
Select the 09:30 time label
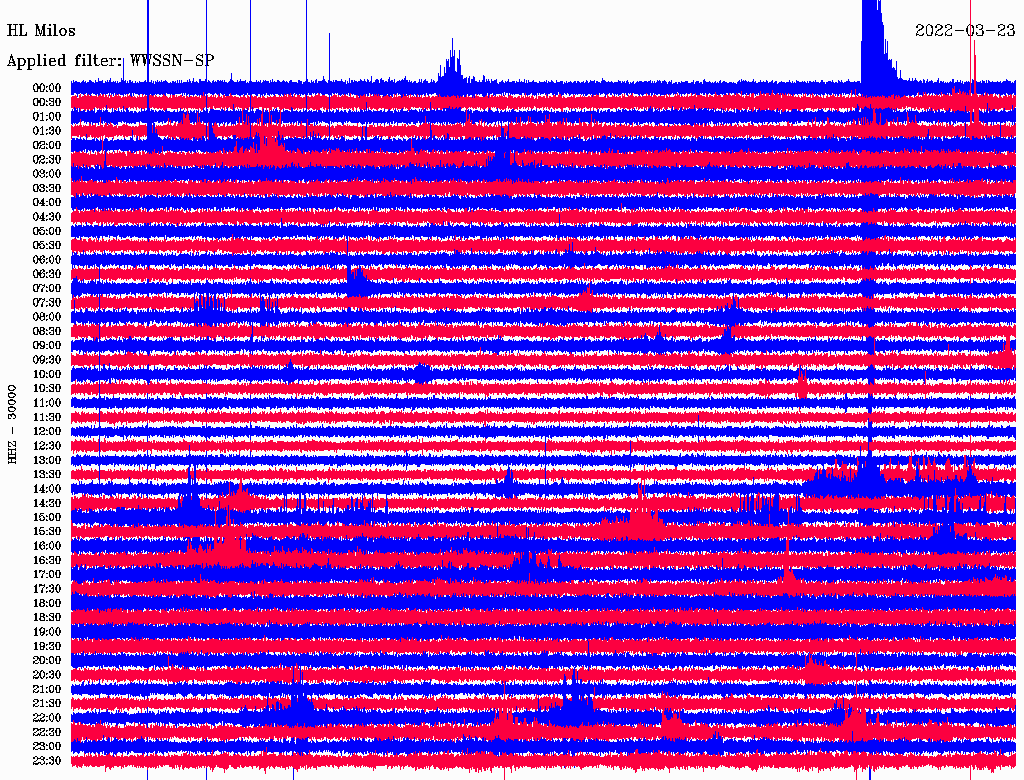click(47, 360)
